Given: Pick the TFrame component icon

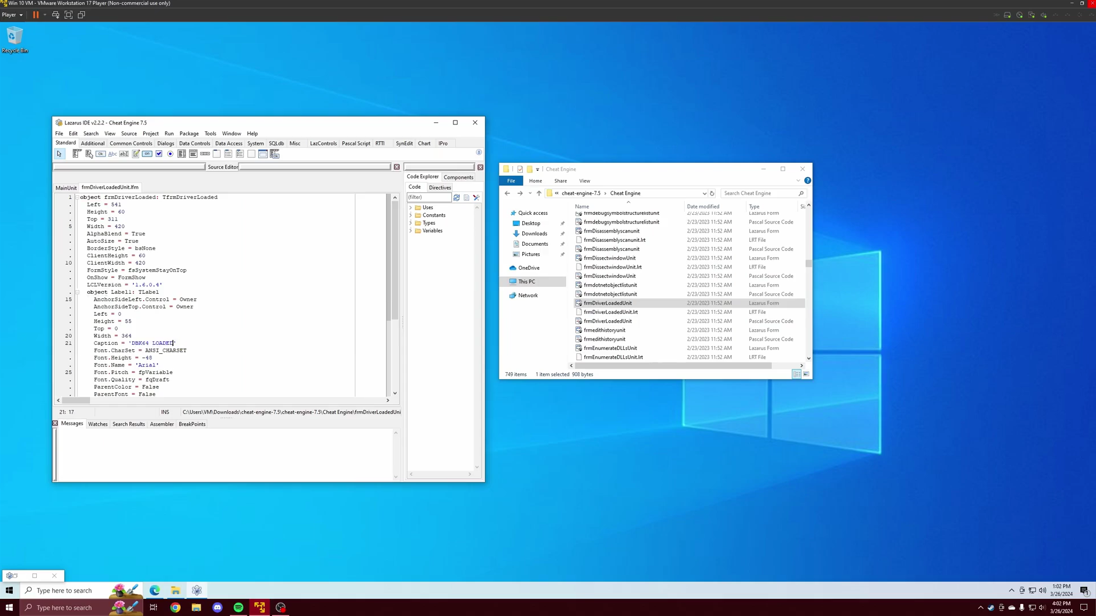Looking at the screenshot, I should (x=263, y=154).
